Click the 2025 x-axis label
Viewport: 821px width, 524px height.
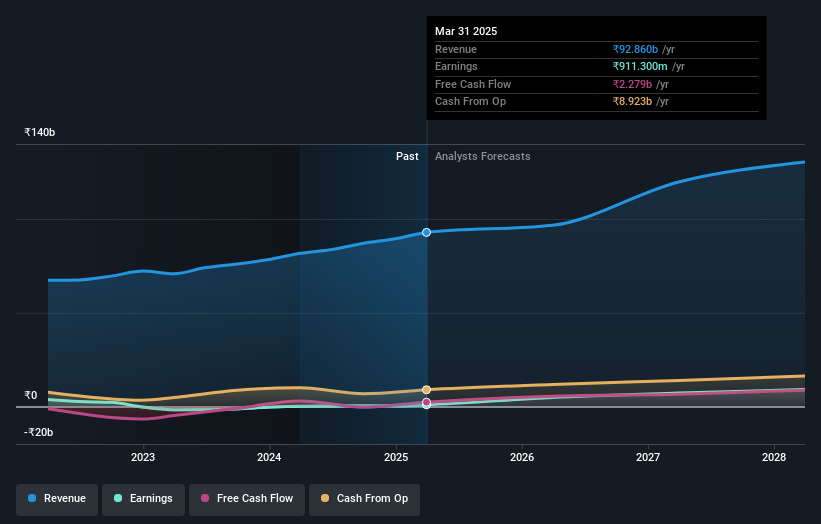[396, 457]
